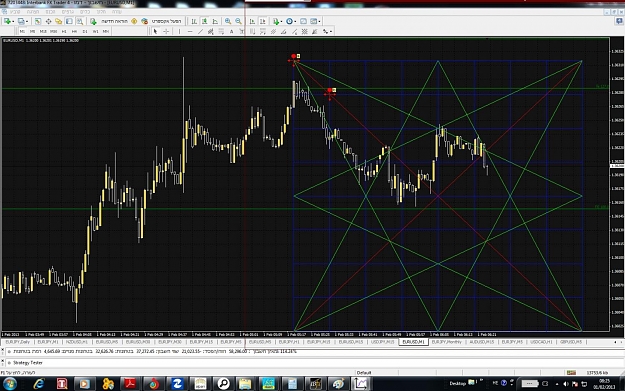Open the Adobe PDF taskbar icon
This screenshot has height=391, width=625.
coord(130,384)
